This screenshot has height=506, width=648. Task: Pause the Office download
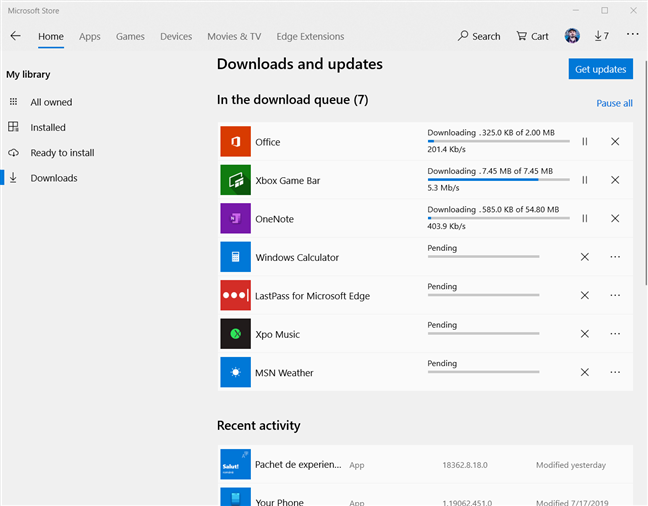pos(585,141)
